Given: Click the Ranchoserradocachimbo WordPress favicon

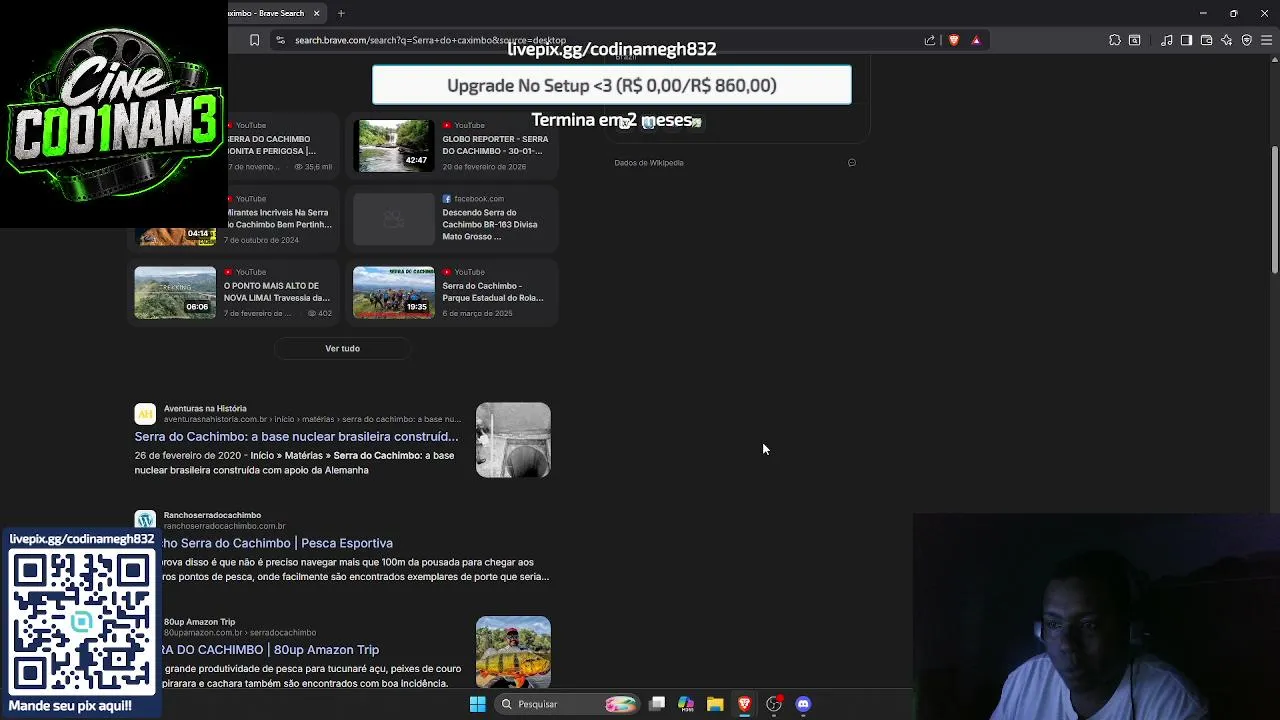Looking at the screenshot, I should click(146, 520).
